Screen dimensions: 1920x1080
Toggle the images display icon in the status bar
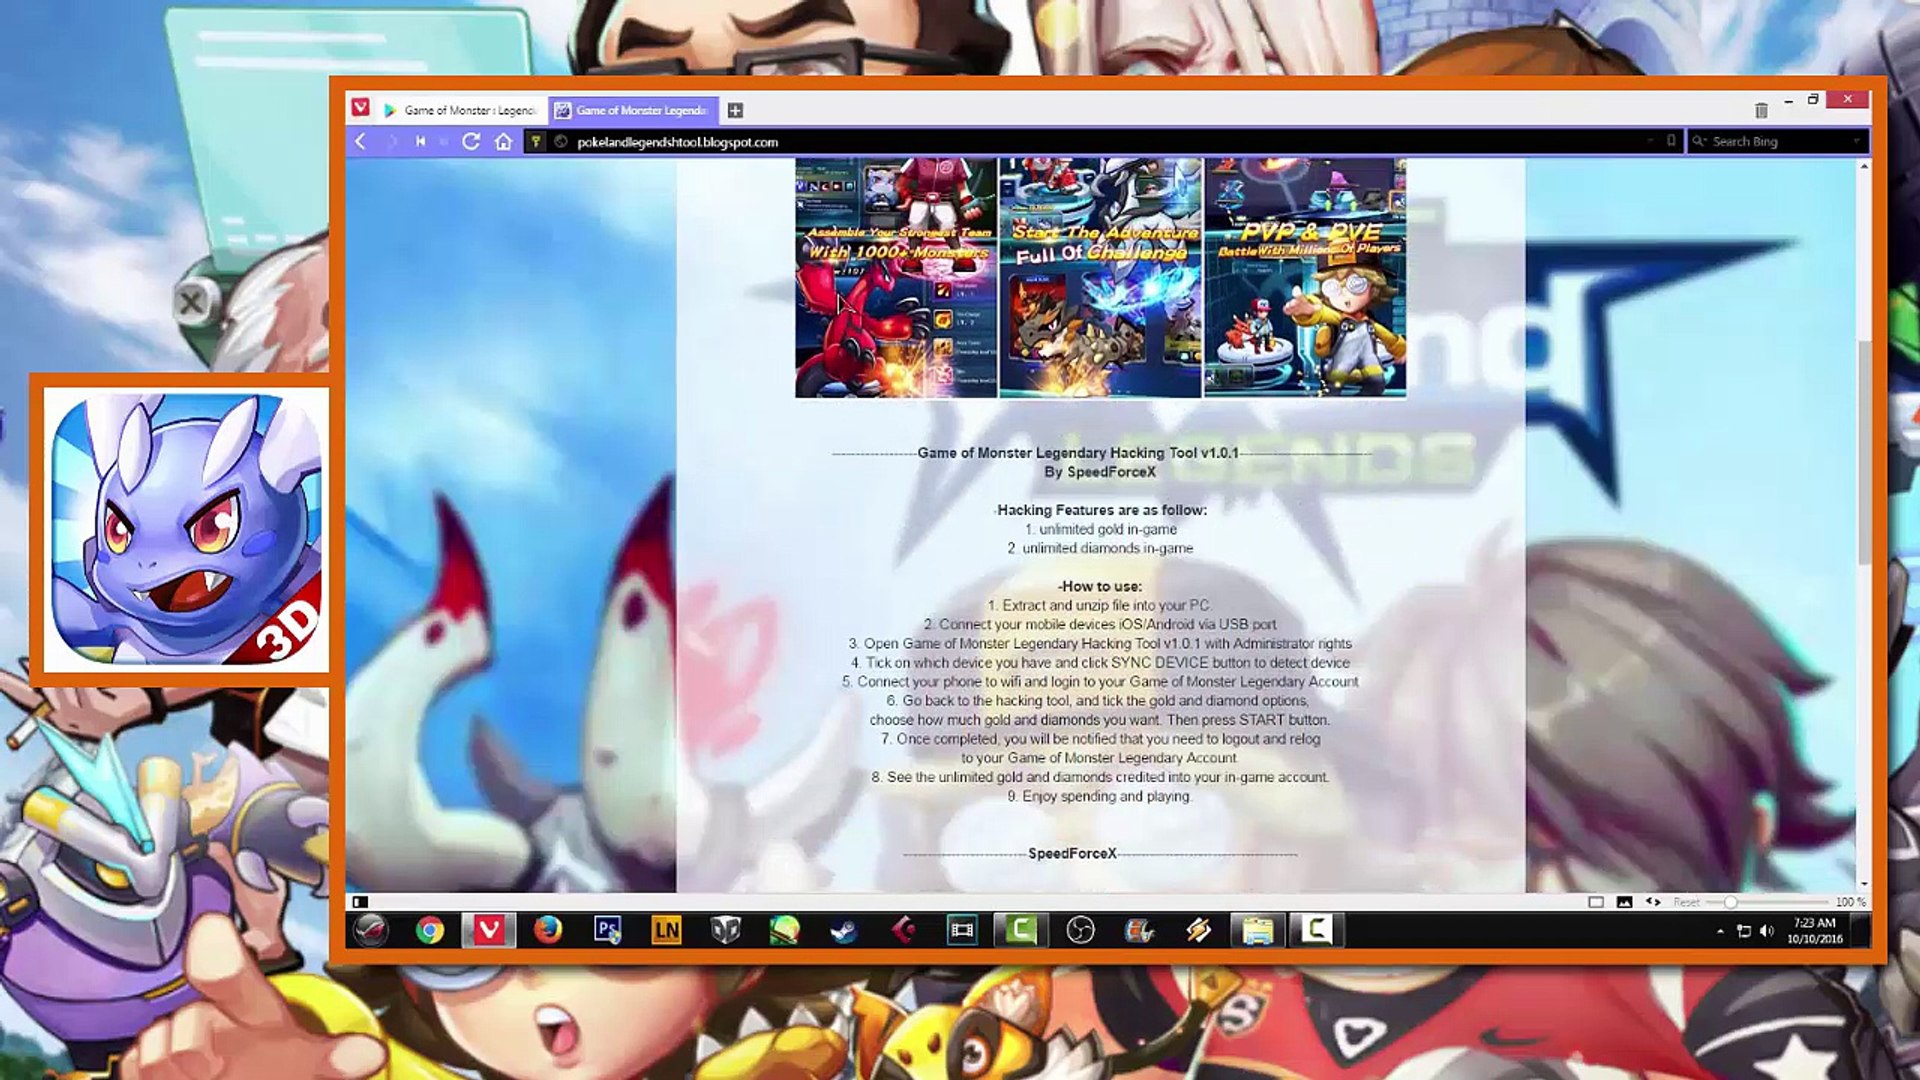click(1624, 902)
